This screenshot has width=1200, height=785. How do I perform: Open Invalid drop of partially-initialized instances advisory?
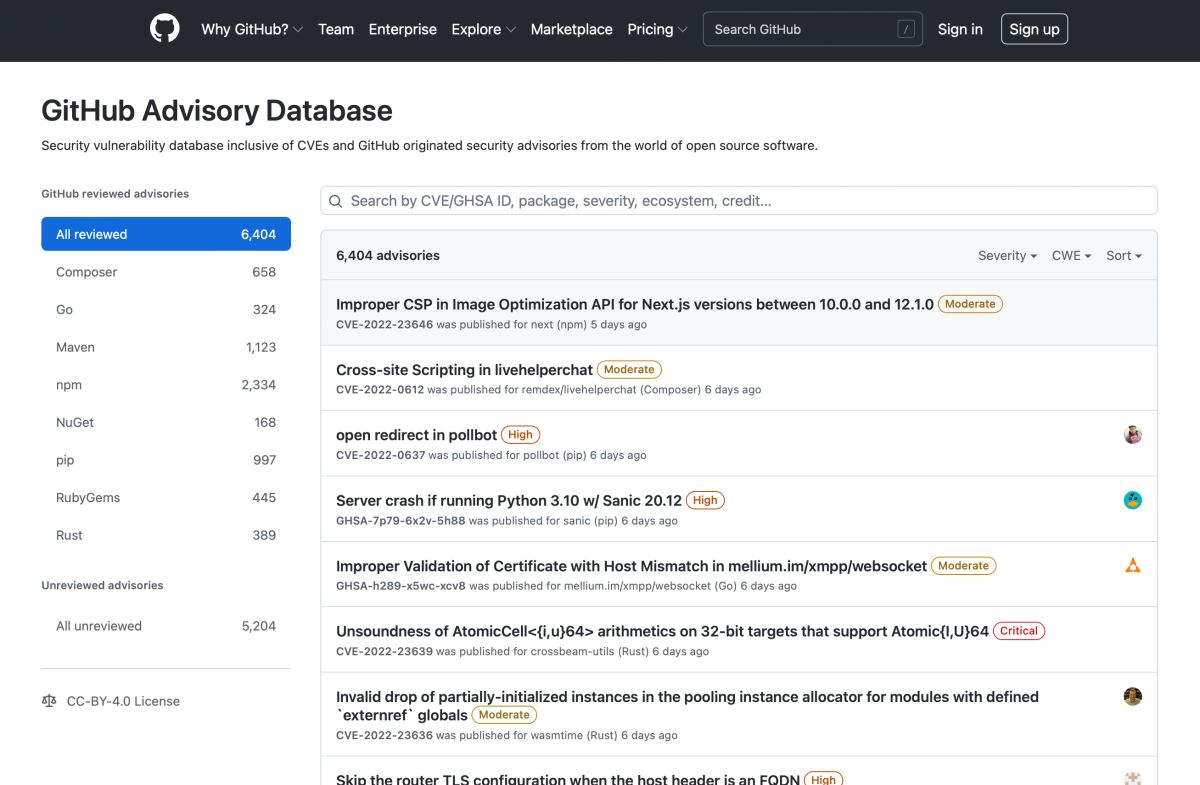pyautogui.click(x=688, y=706)
